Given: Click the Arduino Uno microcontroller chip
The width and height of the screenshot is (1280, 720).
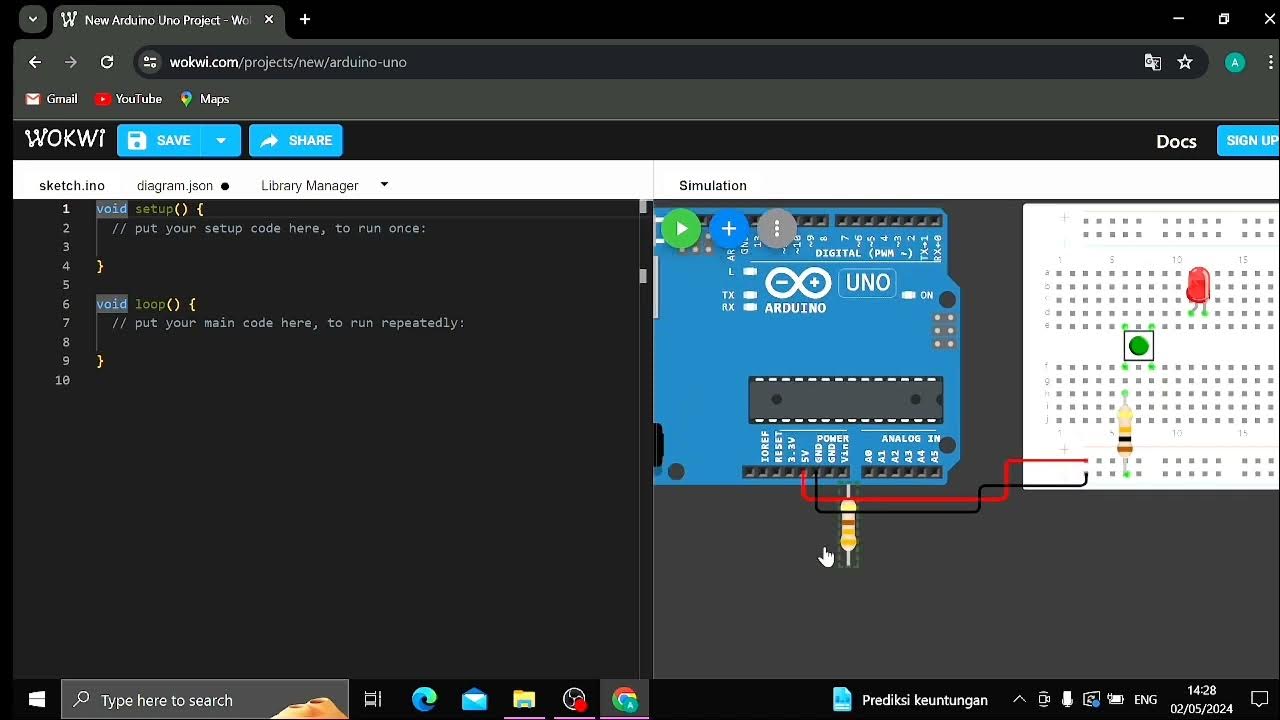Looking at the screenshot, I should (846, 400).
